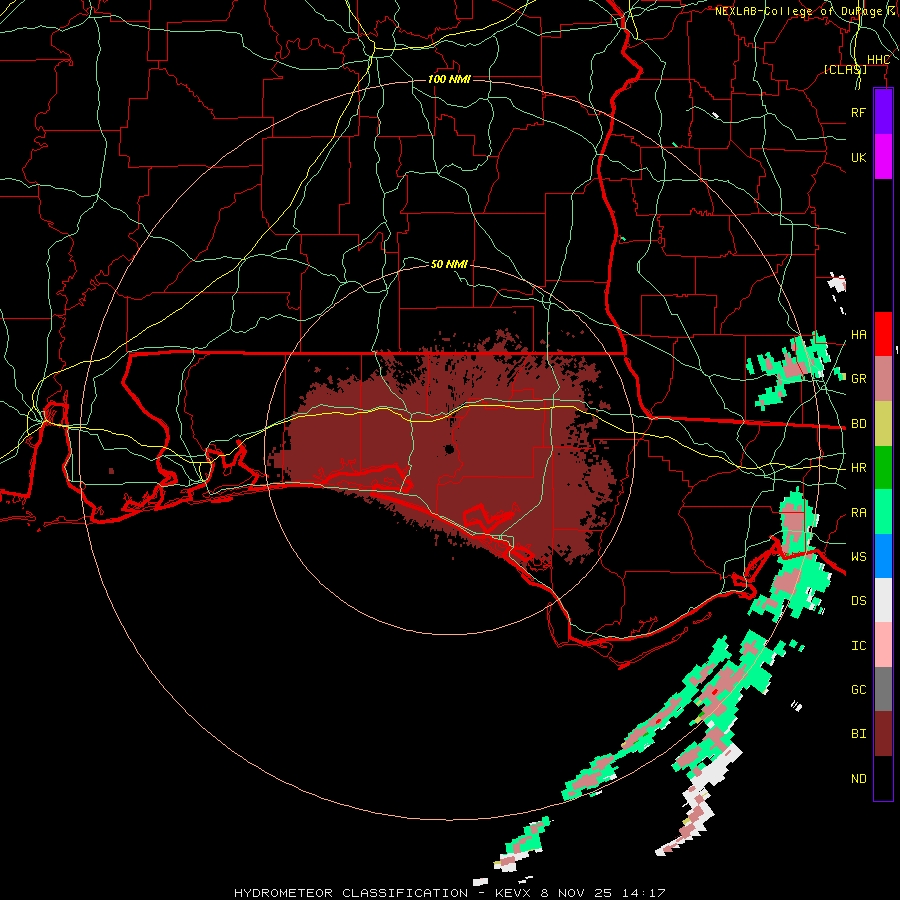This screenshot has height=900, width=900.
Task: Click the BI dark red legend swatch
Action: (883, 734)
